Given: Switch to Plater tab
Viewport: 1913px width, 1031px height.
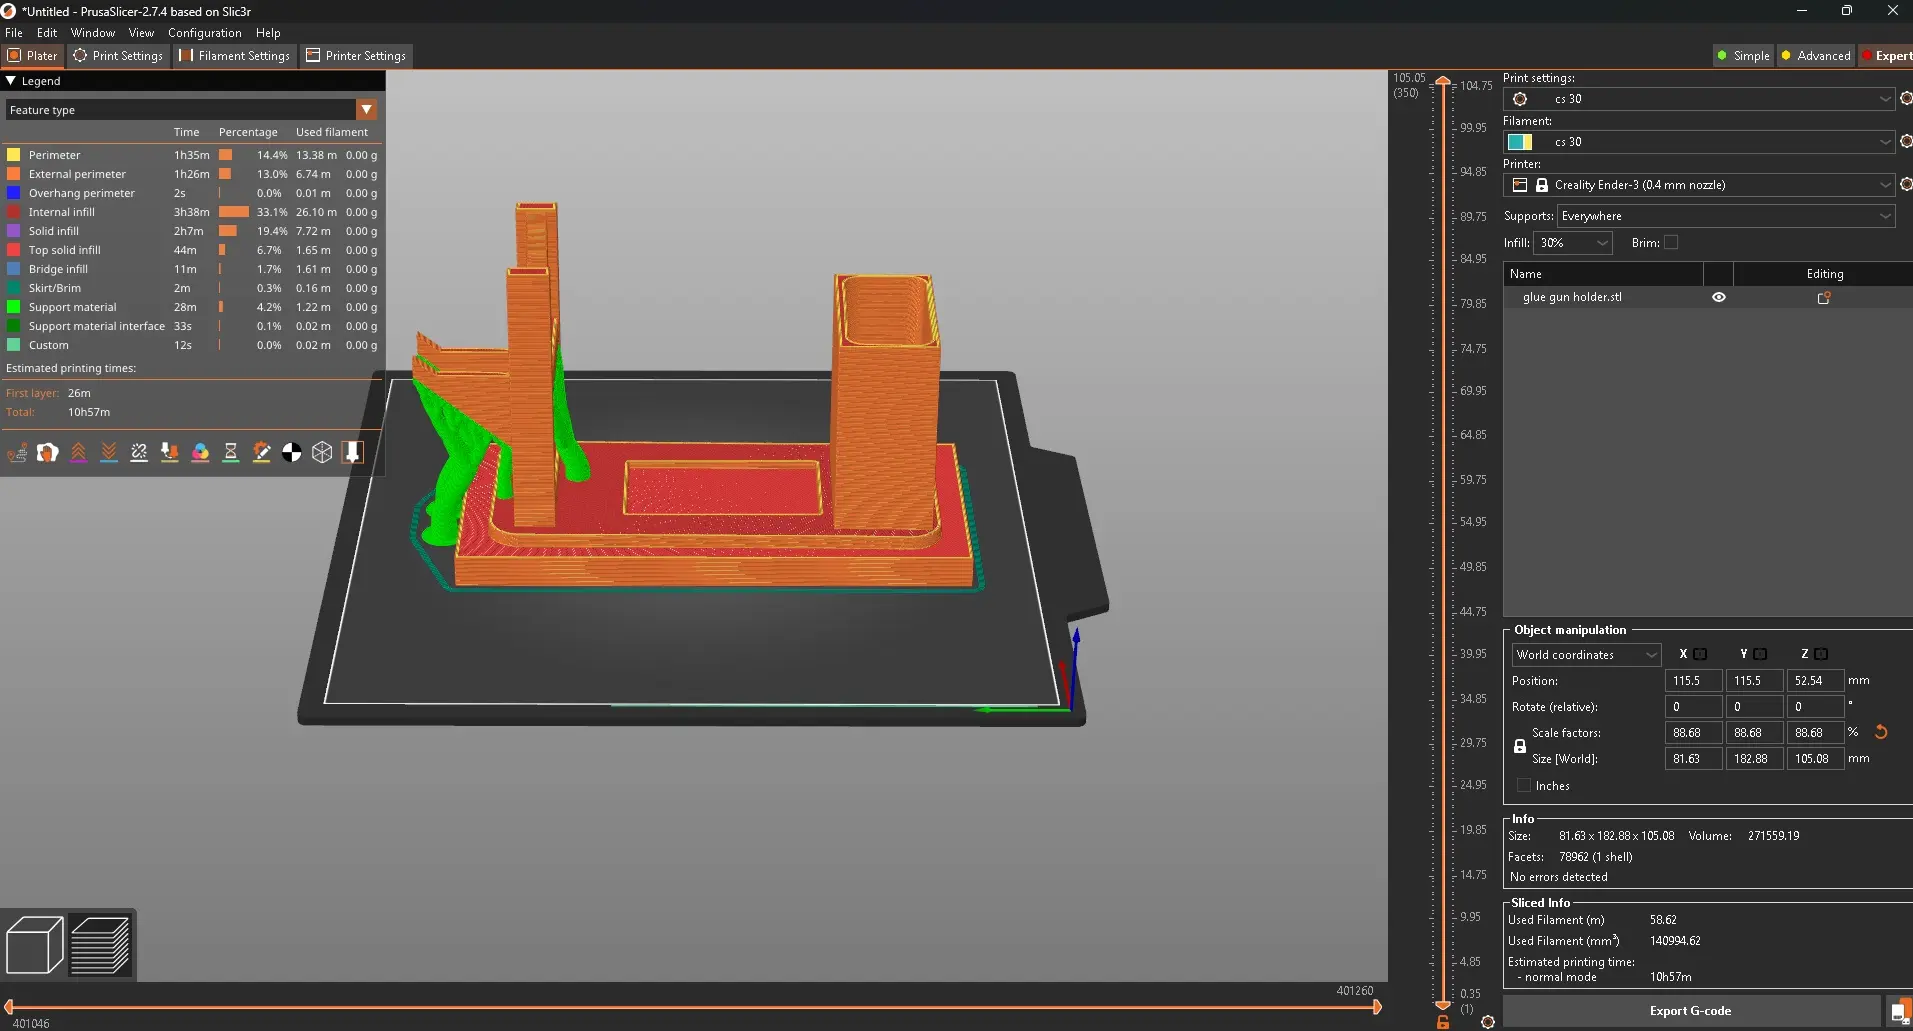Looking at the screenshot, I should 33,56.
